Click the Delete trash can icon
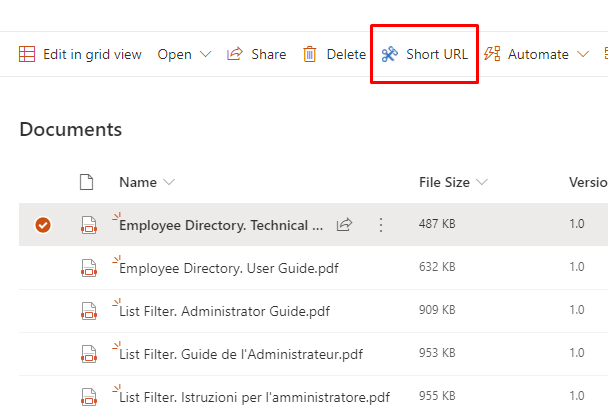The height and width of the screenshot is (409, 608). [x=309, y=54]
